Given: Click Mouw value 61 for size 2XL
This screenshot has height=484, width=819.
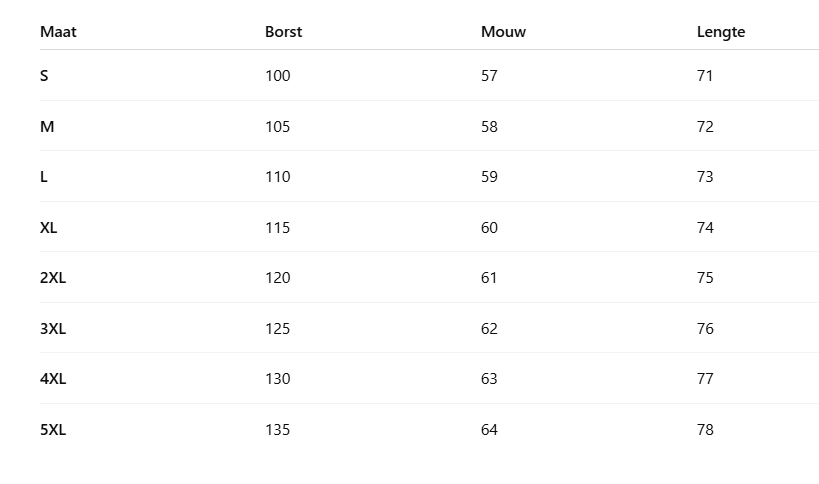Looking at the screenshot, I should 489,278.
